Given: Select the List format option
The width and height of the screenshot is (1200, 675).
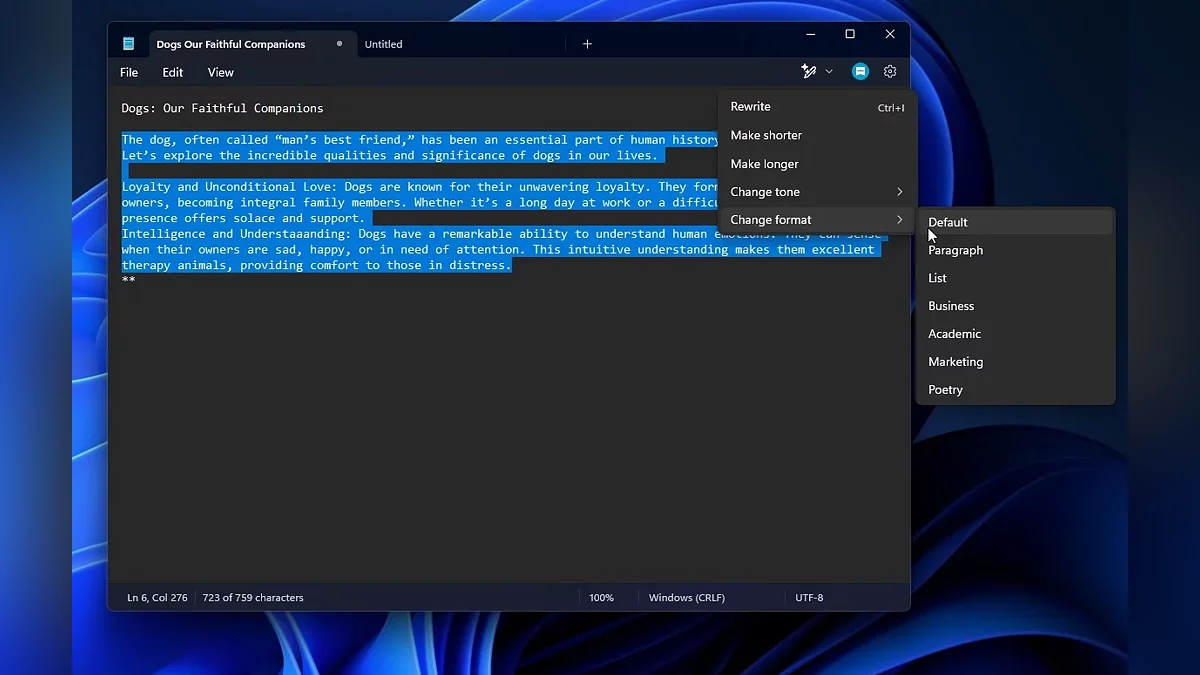Looking at the screenshot, I should pyautogui.click(x=937, y=278).
